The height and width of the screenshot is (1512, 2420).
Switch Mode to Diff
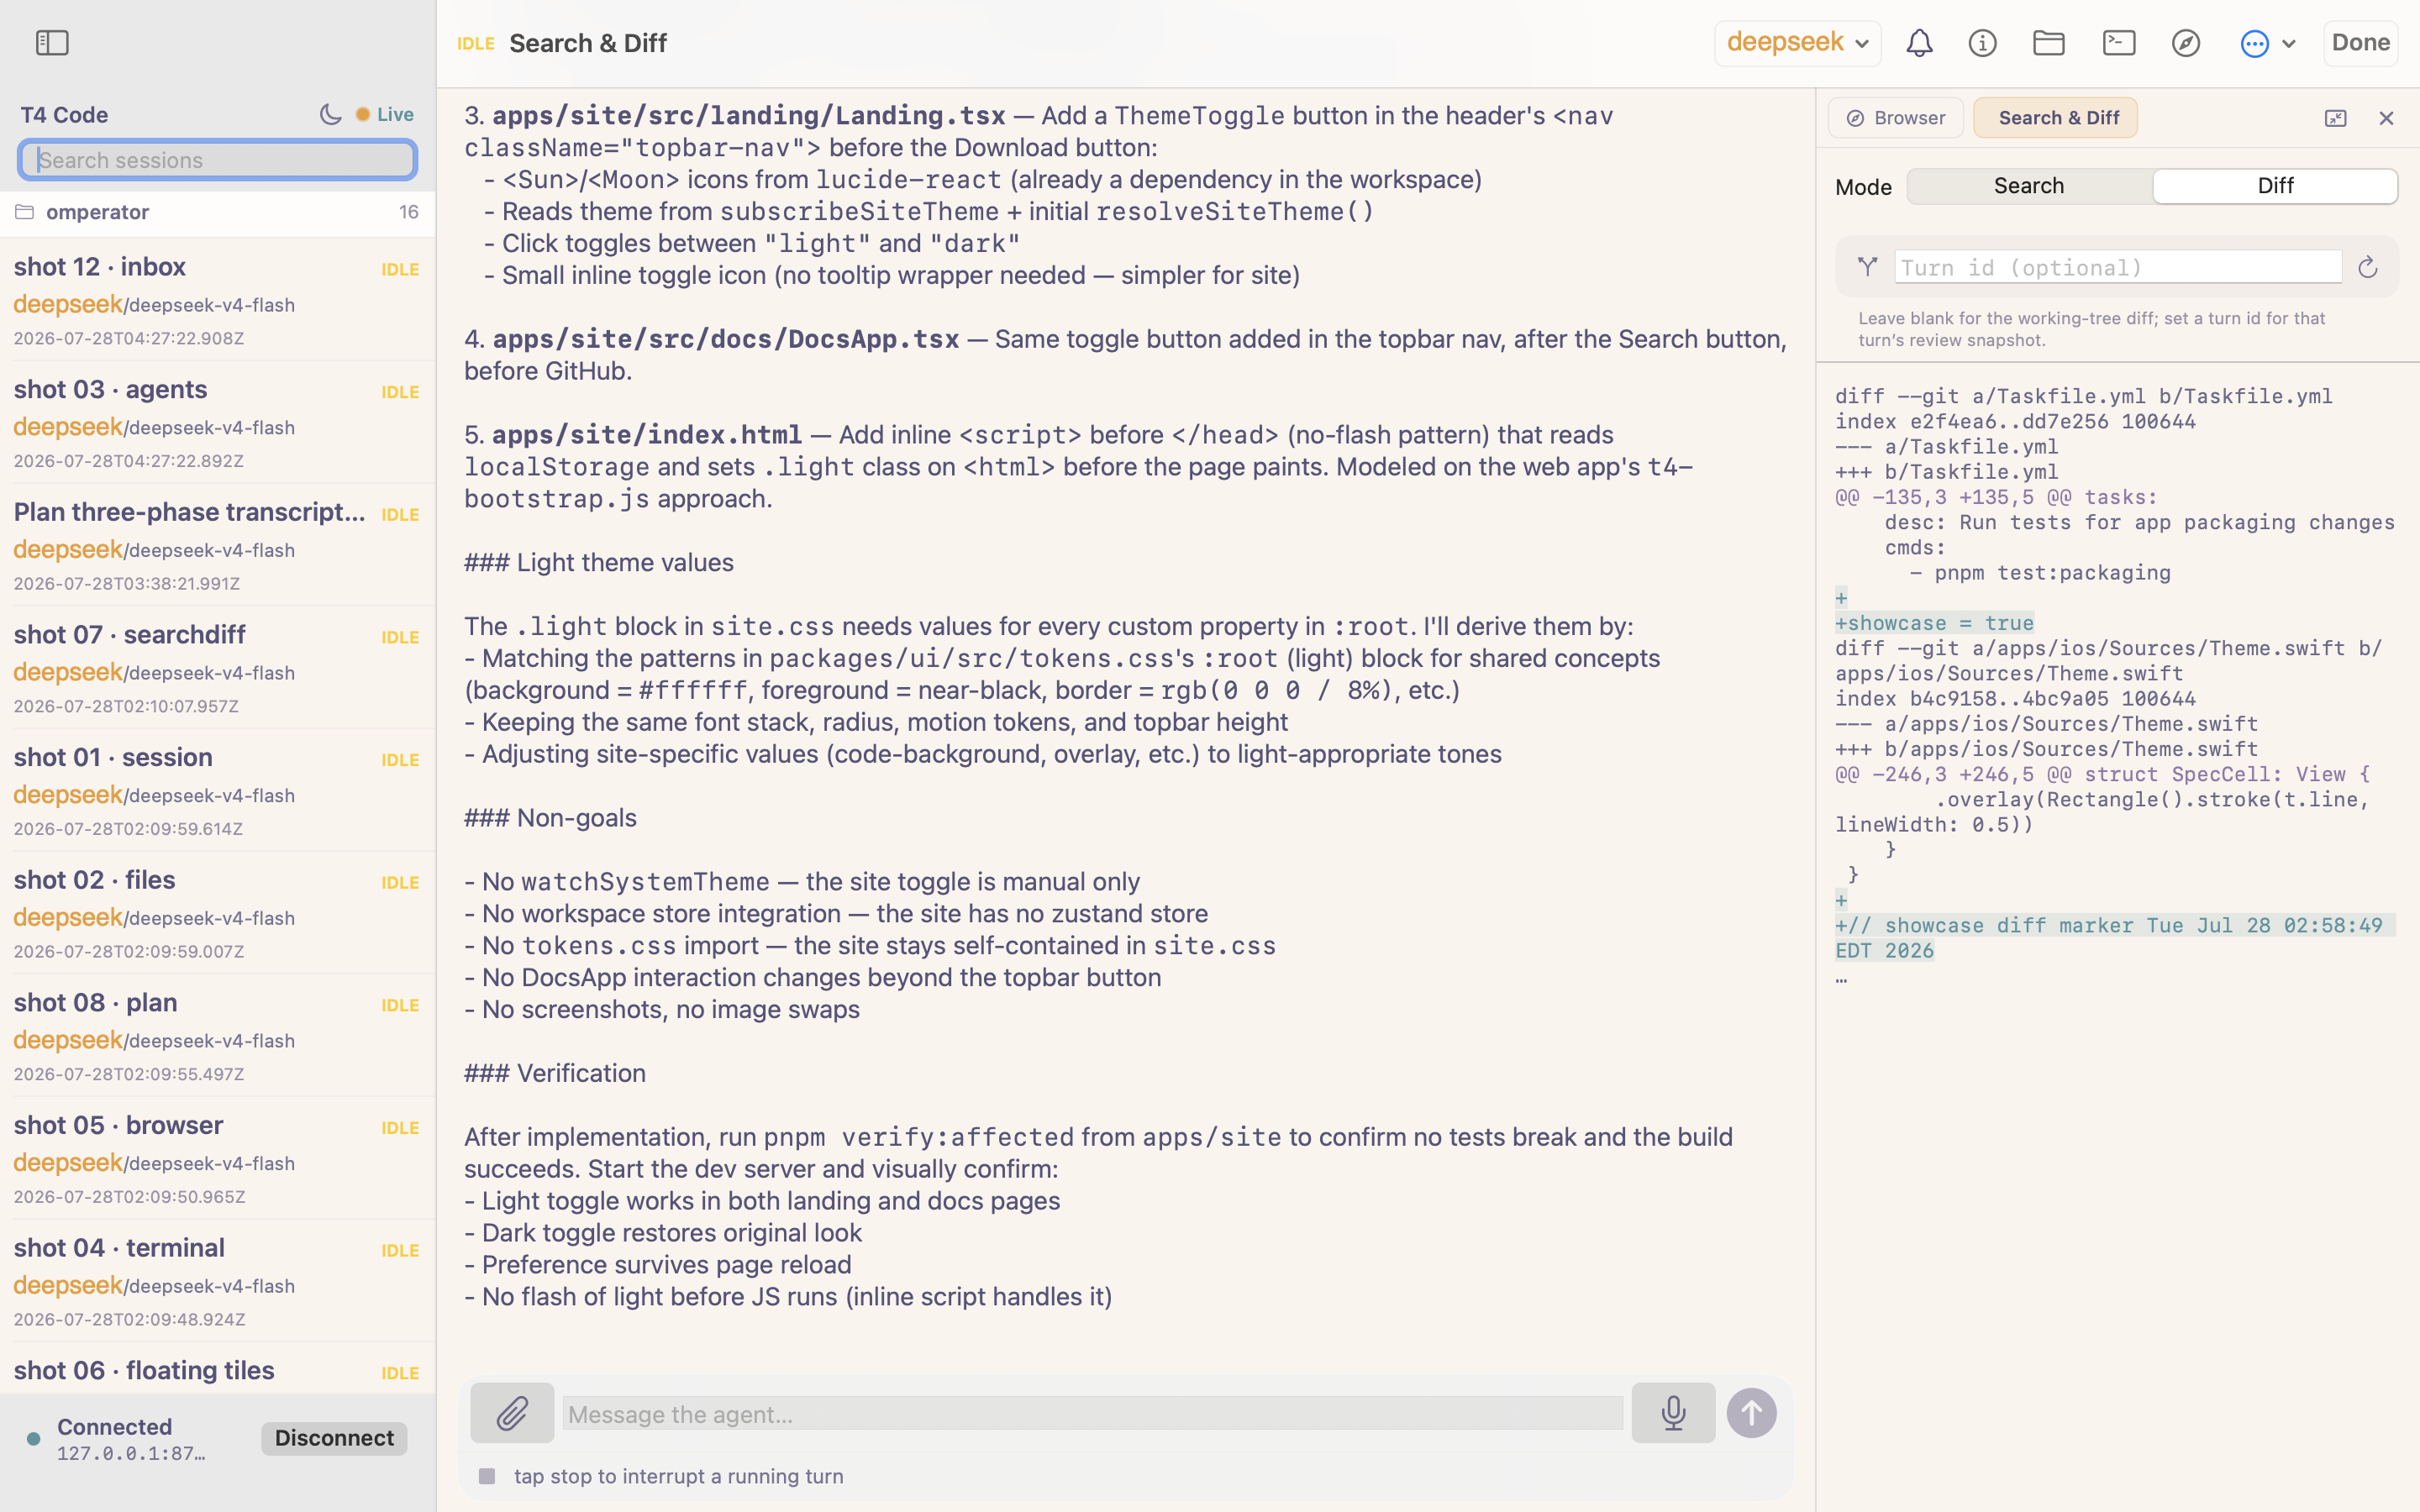click(x=2275, y=186)
